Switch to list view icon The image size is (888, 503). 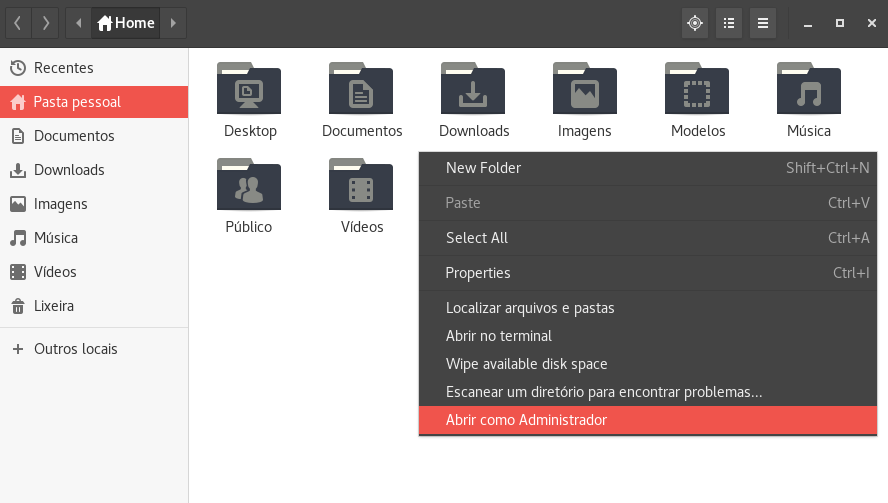click(x=729, y=23)
